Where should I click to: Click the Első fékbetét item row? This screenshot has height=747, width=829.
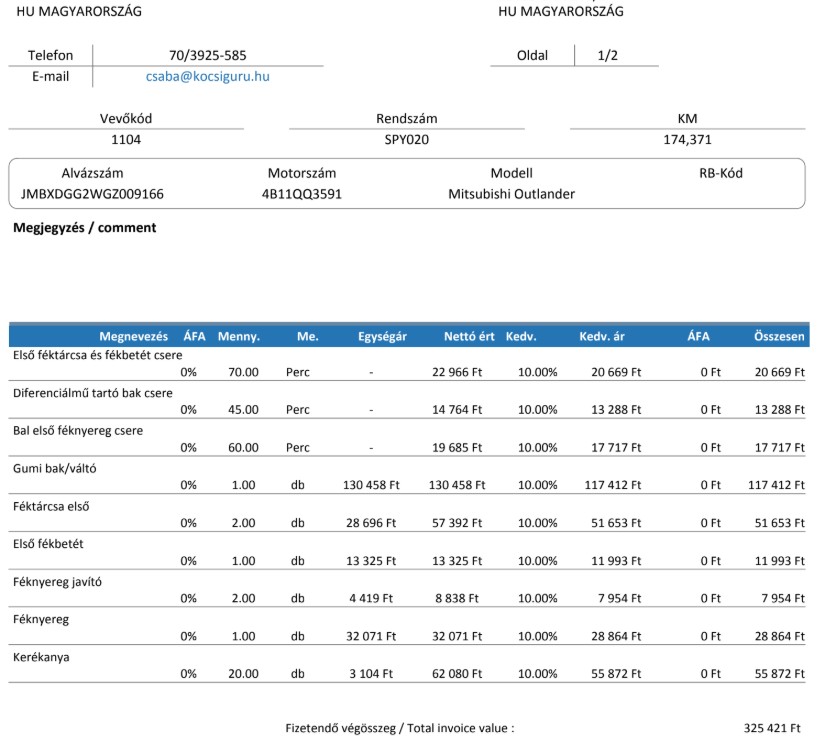tap(407, 551)
